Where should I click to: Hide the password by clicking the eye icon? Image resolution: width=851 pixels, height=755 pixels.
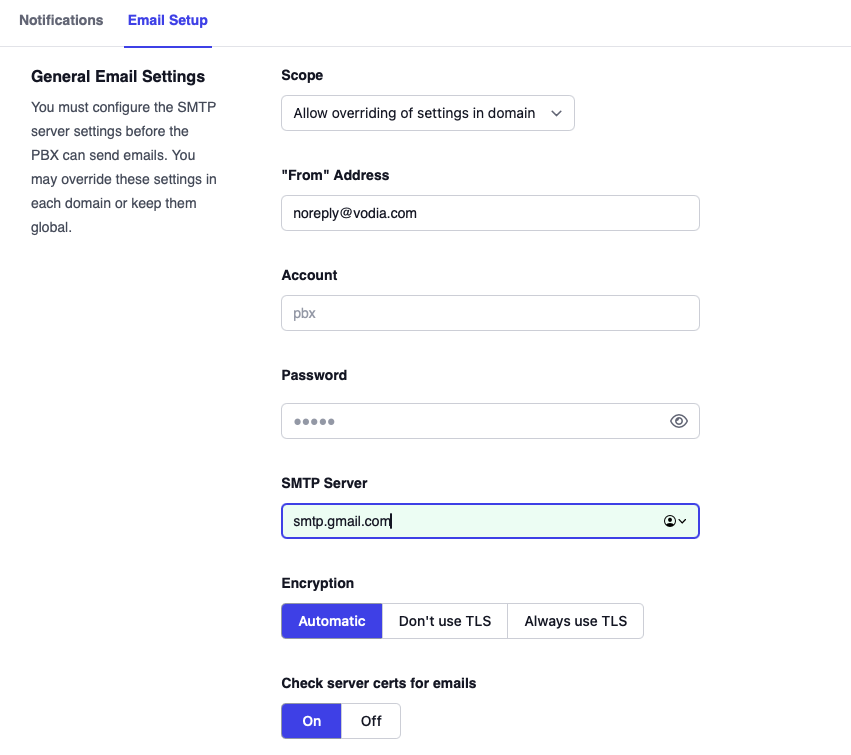[x=679, y=421]
